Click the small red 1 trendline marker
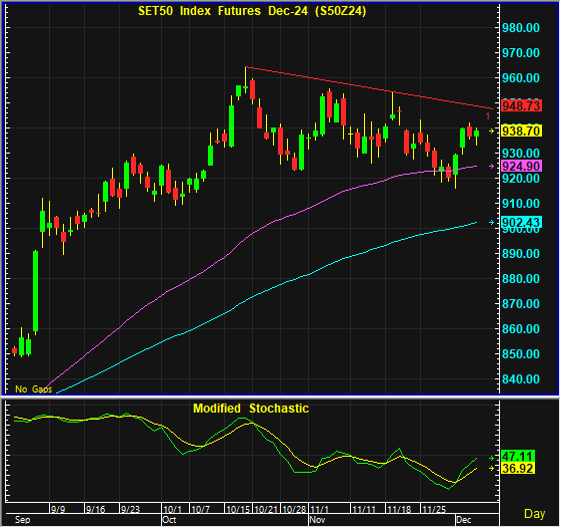The height and width of the screenshot is (528, 561). point(488,116)
